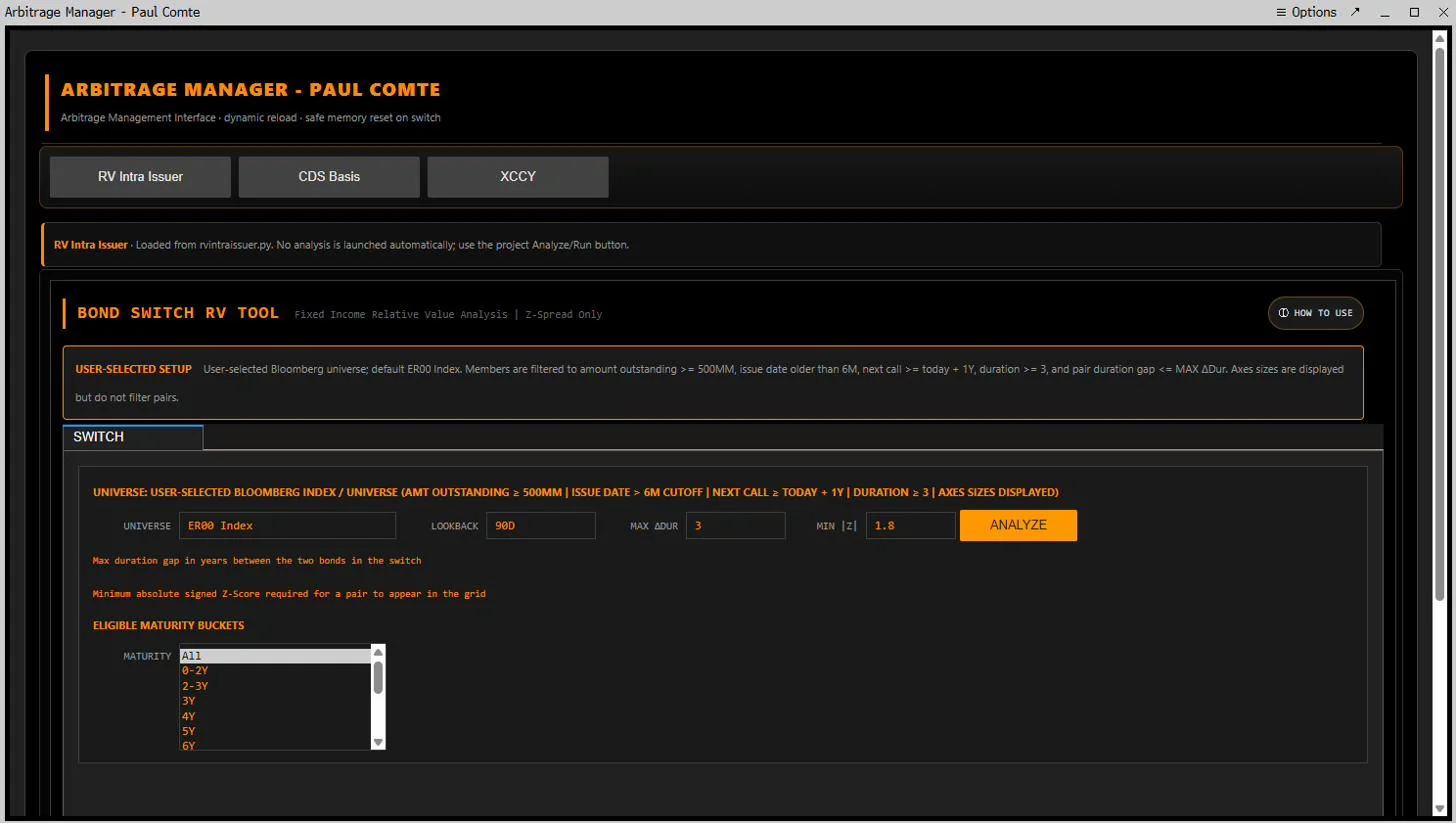Minimize the Arbitrage Manager window
This screenshot has width=1456, height=840.
(x=1385, y=12)
